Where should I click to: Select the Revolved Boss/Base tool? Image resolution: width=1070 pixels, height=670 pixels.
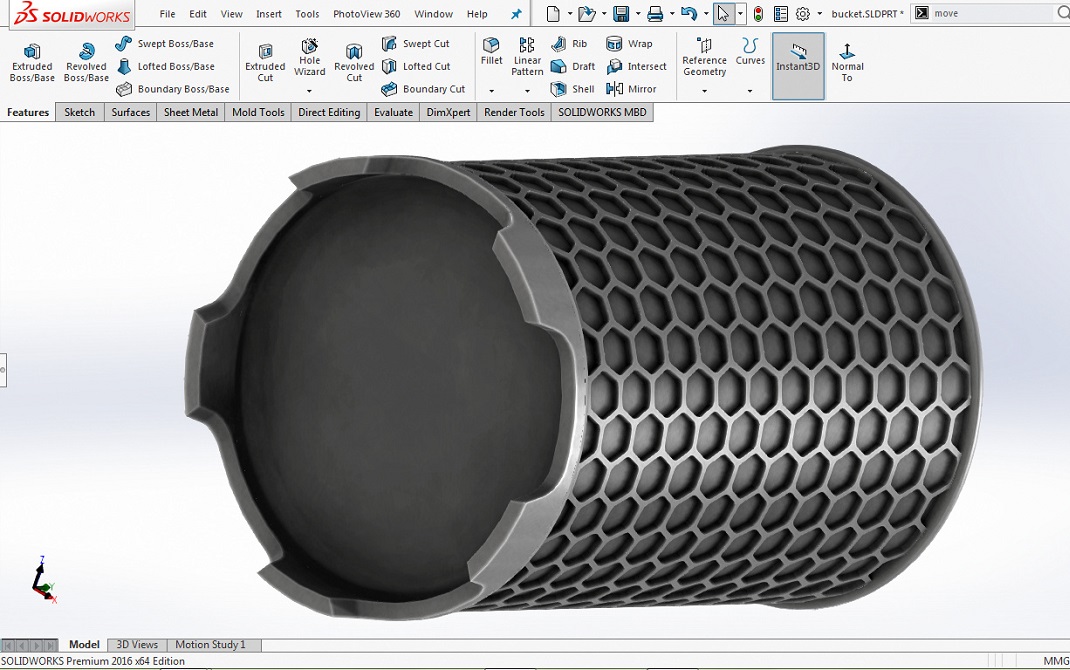pyautogui.click(x=86, y=62)
